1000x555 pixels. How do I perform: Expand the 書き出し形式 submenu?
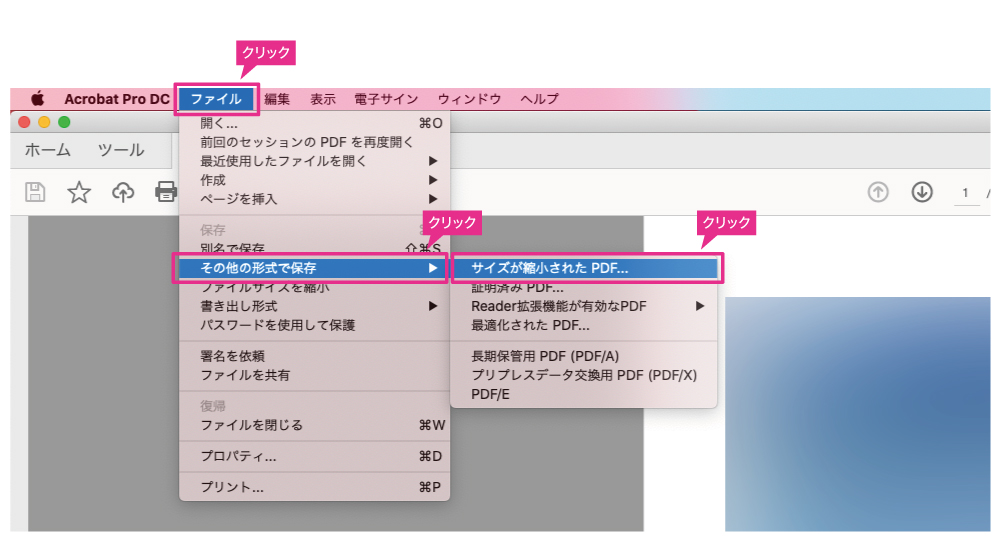[x=314, y=306]
